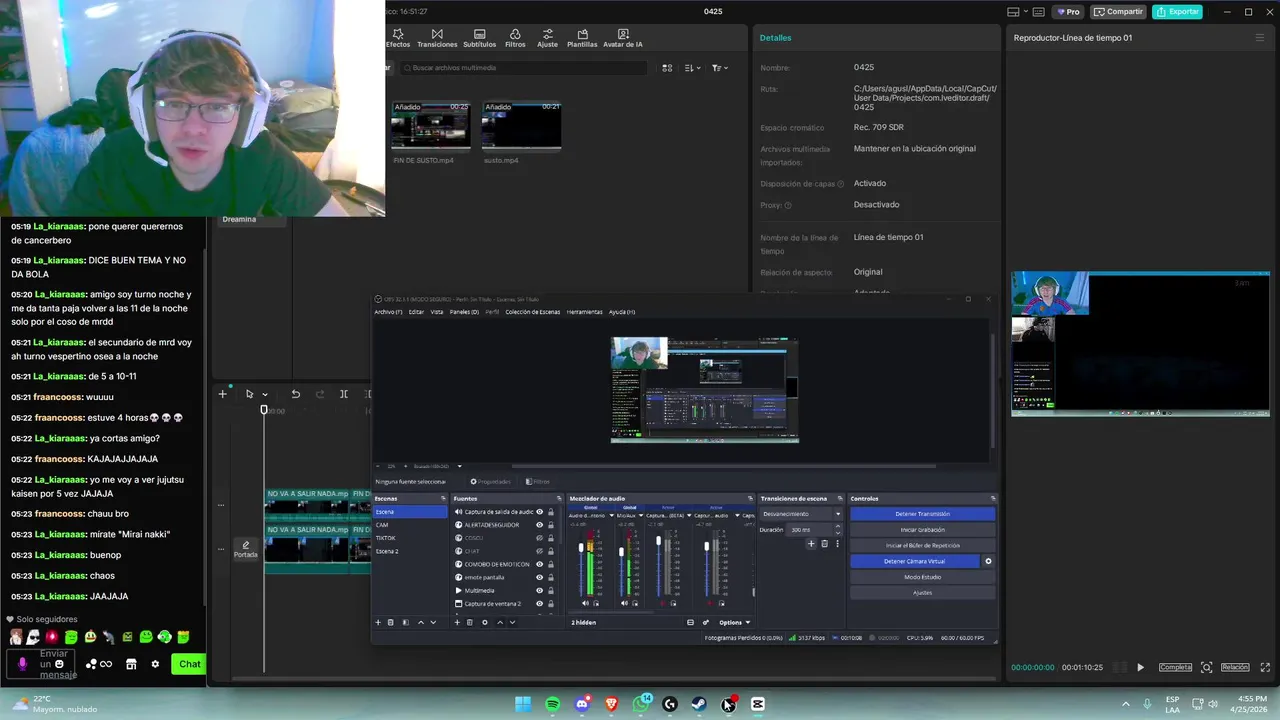This screenshot has width=1280, height=720.
Task: Open the OBS transition duration field
Action: 813,530
